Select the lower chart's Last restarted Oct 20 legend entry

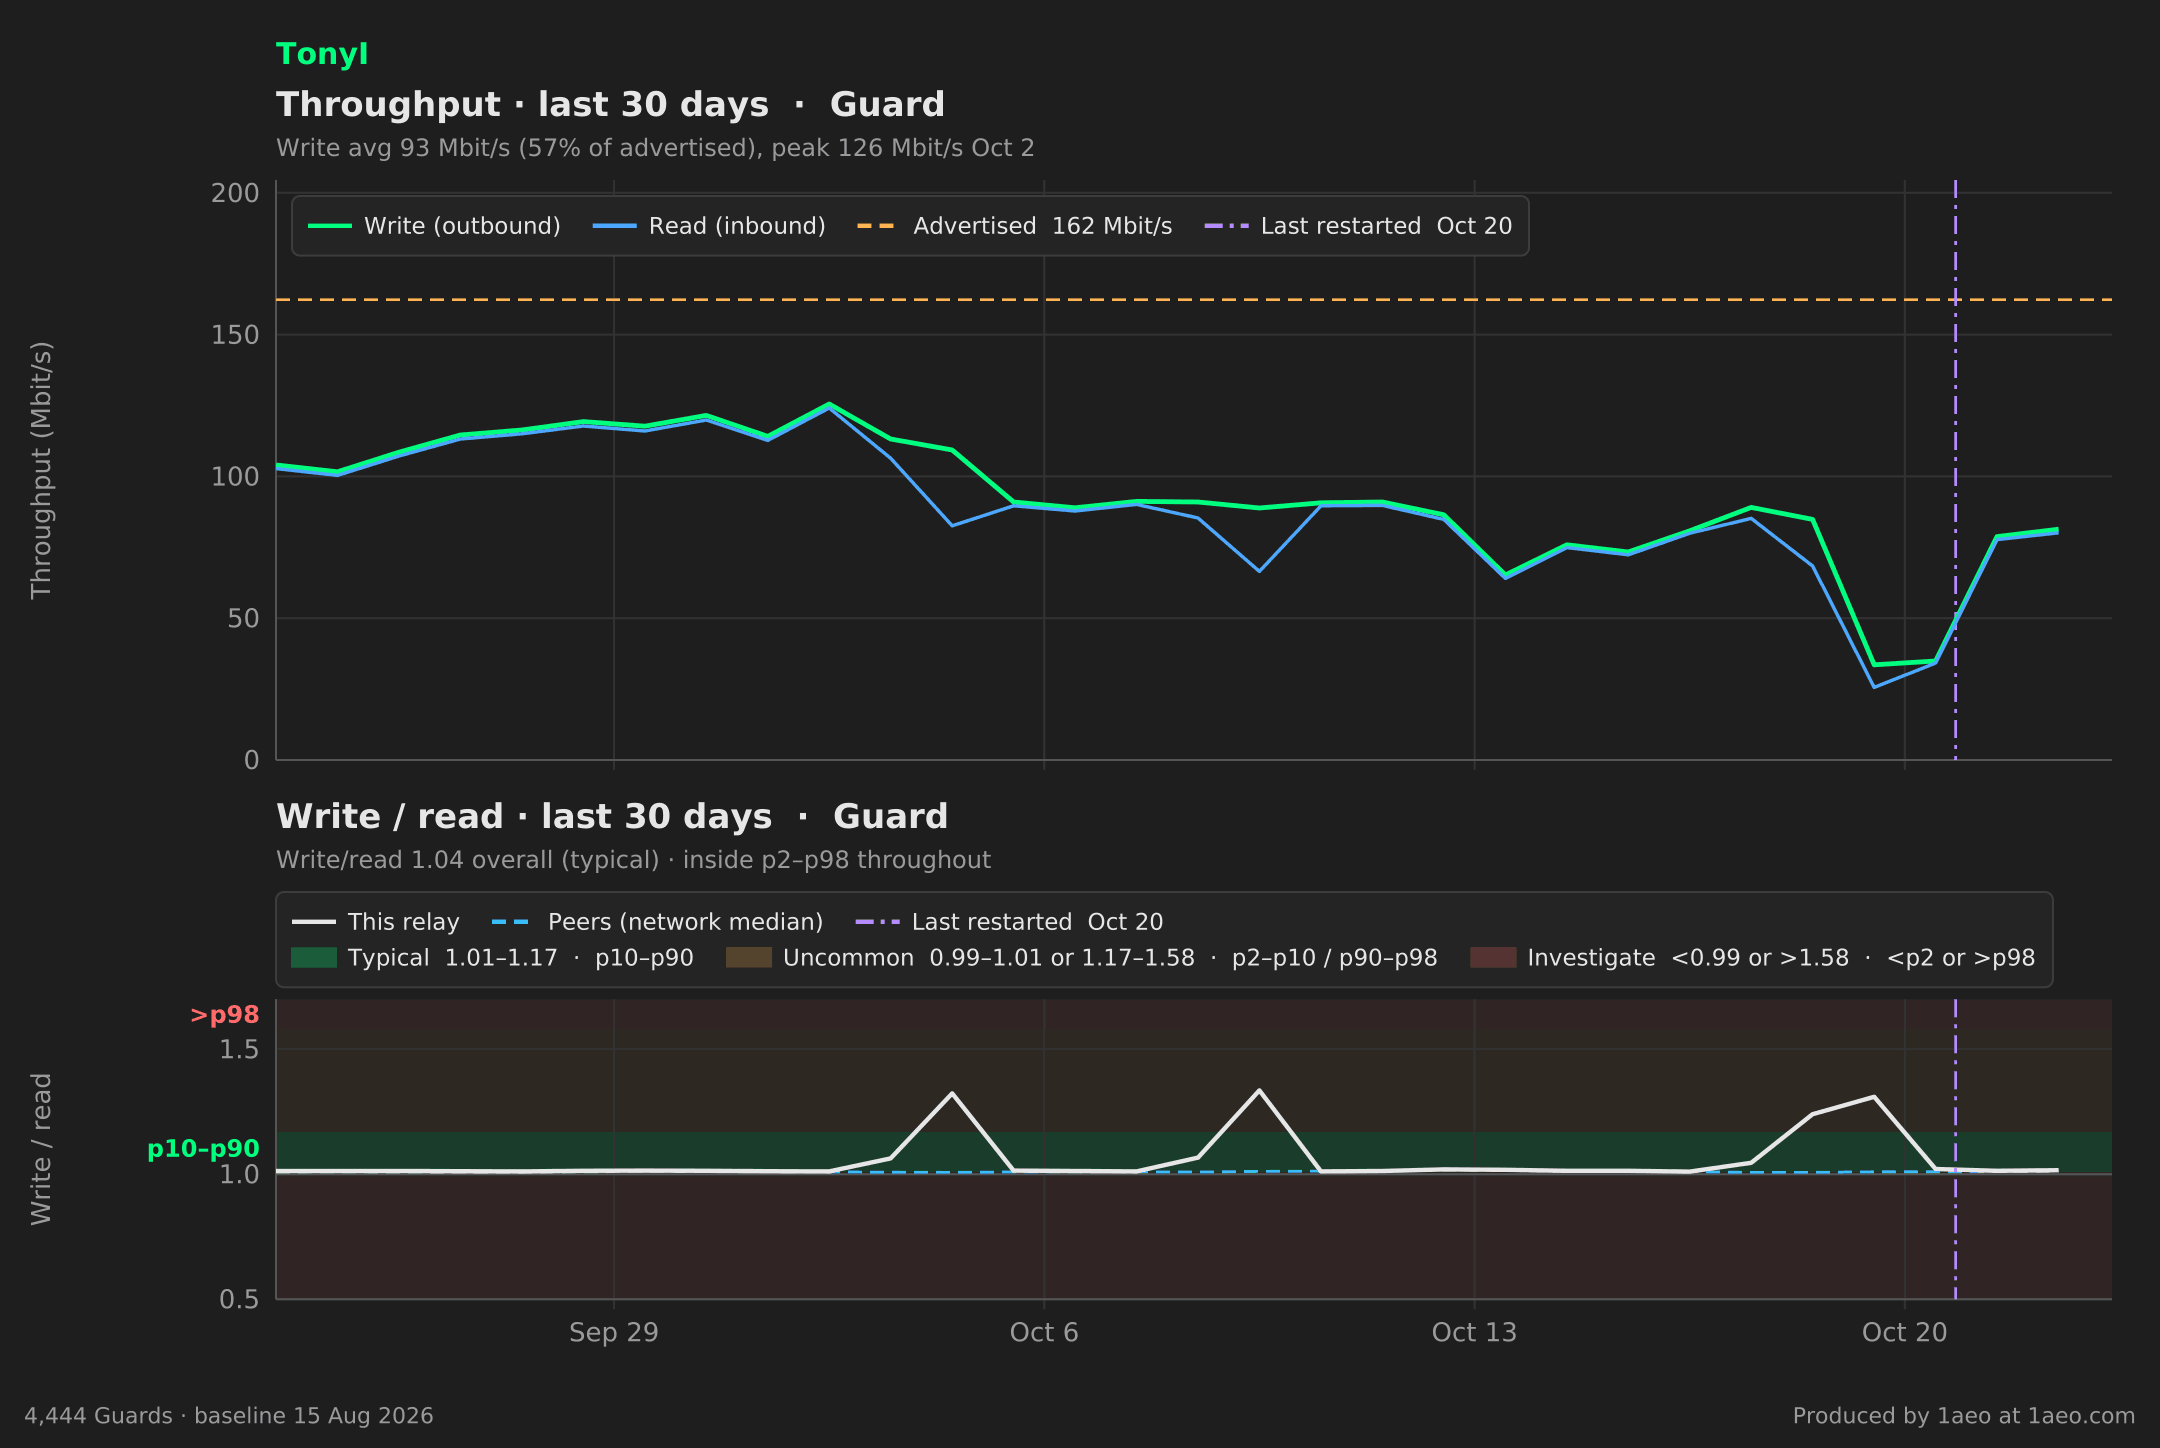click(x=1010, y=922)
